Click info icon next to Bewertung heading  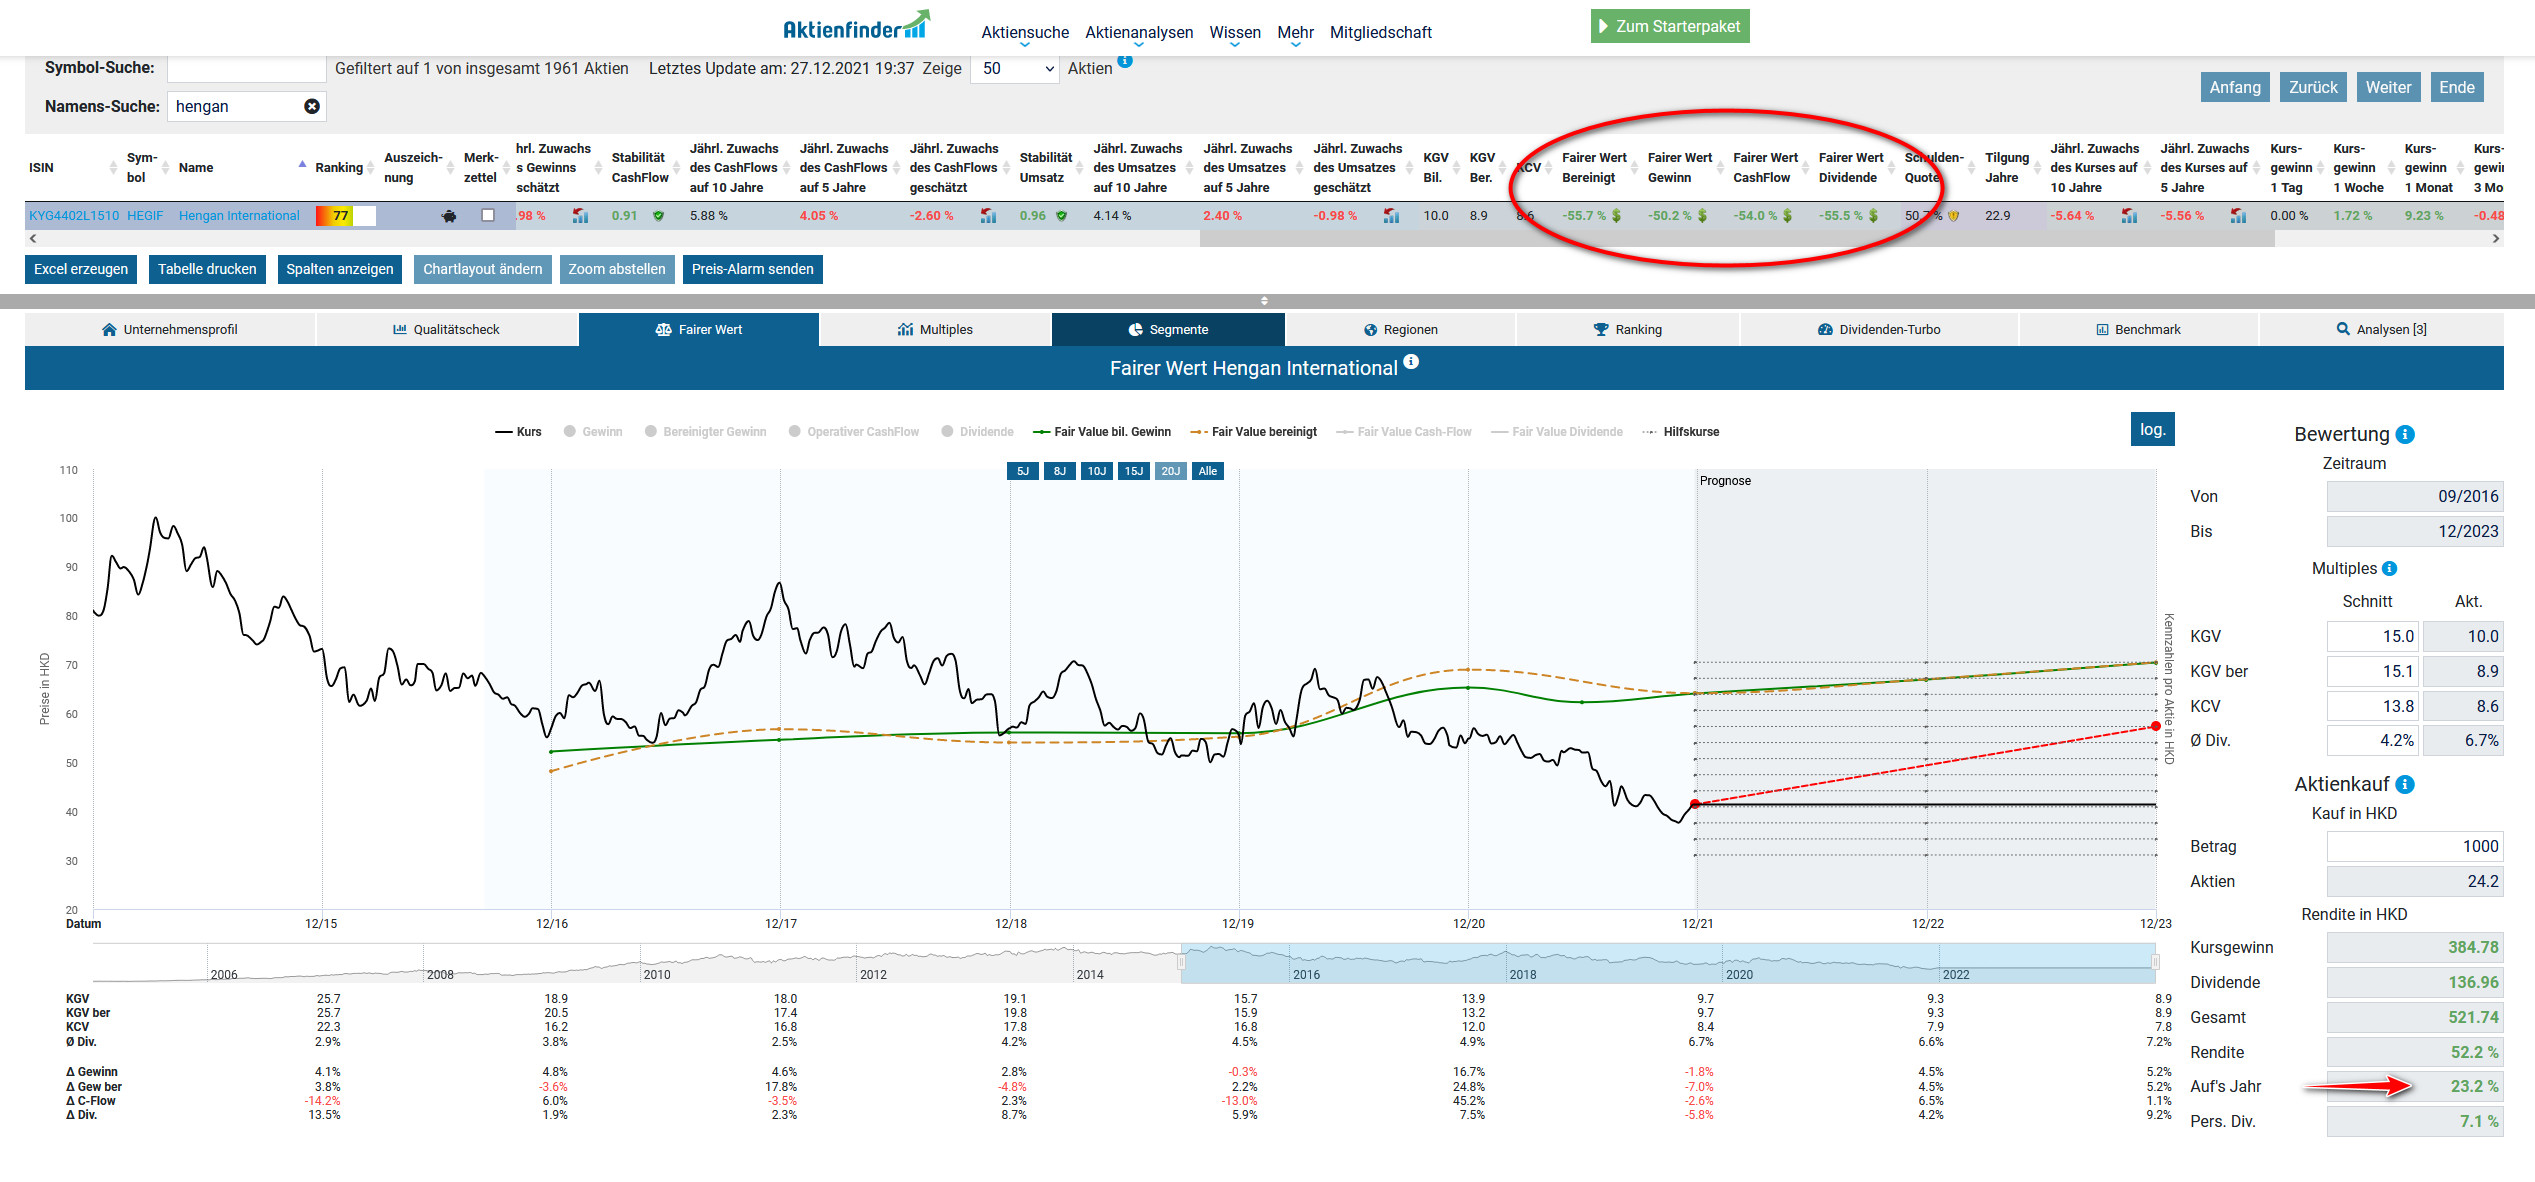tap(2406, 434)
